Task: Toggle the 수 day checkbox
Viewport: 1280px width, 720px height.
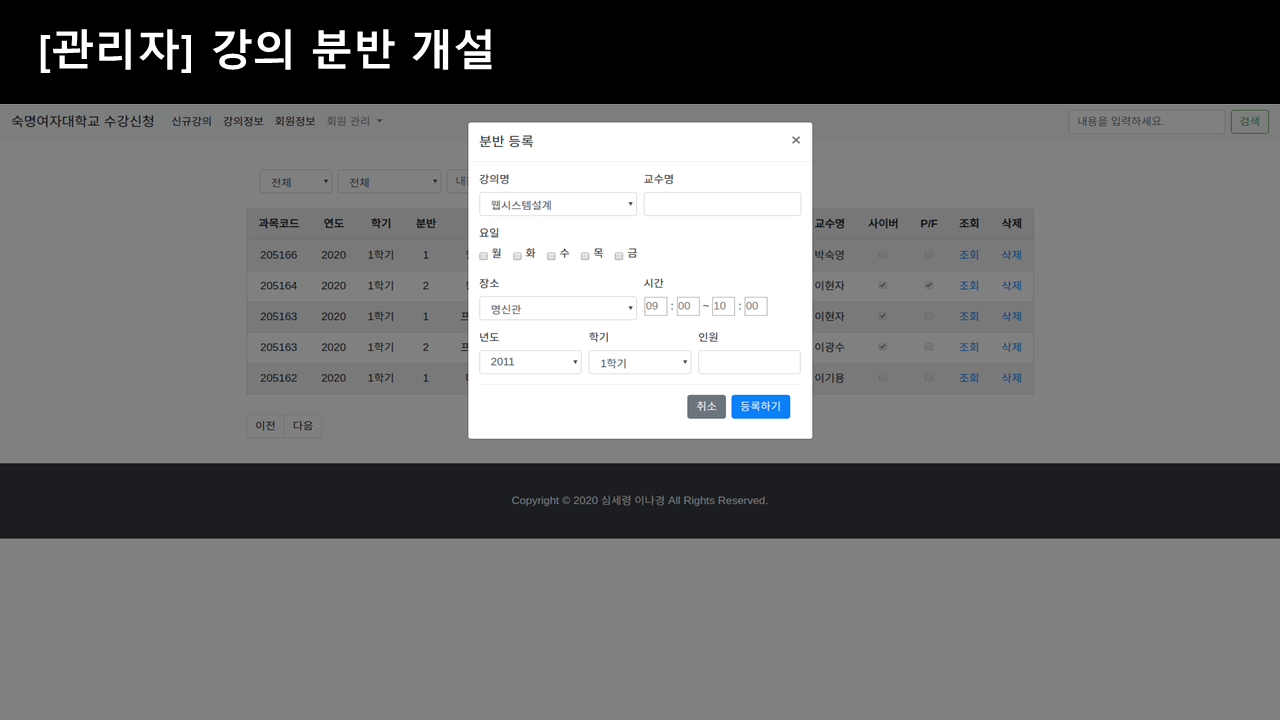Action: point(551,255)
